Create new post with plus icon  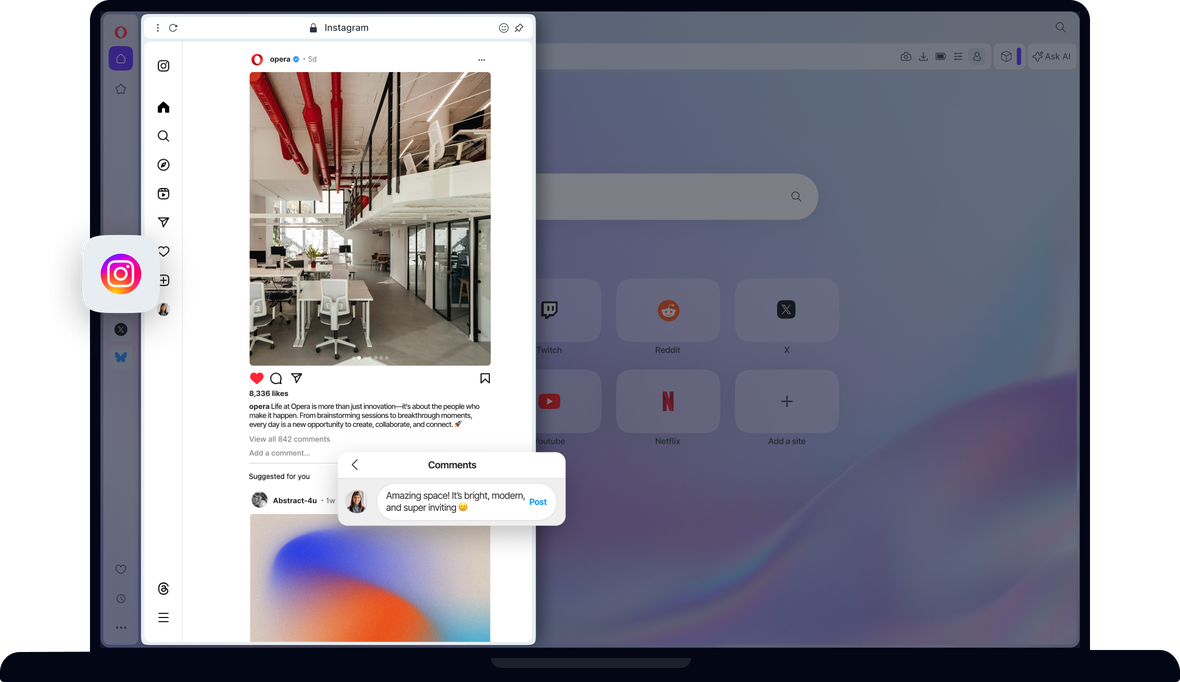pos(165,280)
